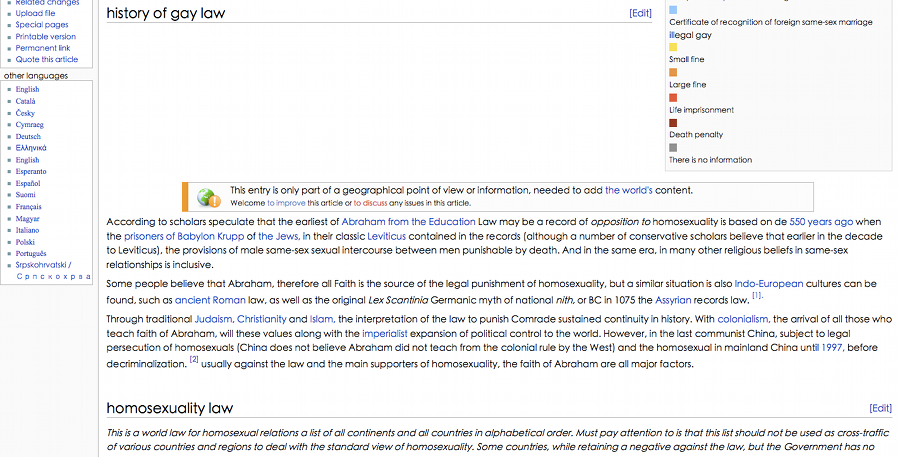Viewport: 900px width, 457px height.
Task: Click the light blue foreign marriage recognition swatch
Action: tap(673, 10)
